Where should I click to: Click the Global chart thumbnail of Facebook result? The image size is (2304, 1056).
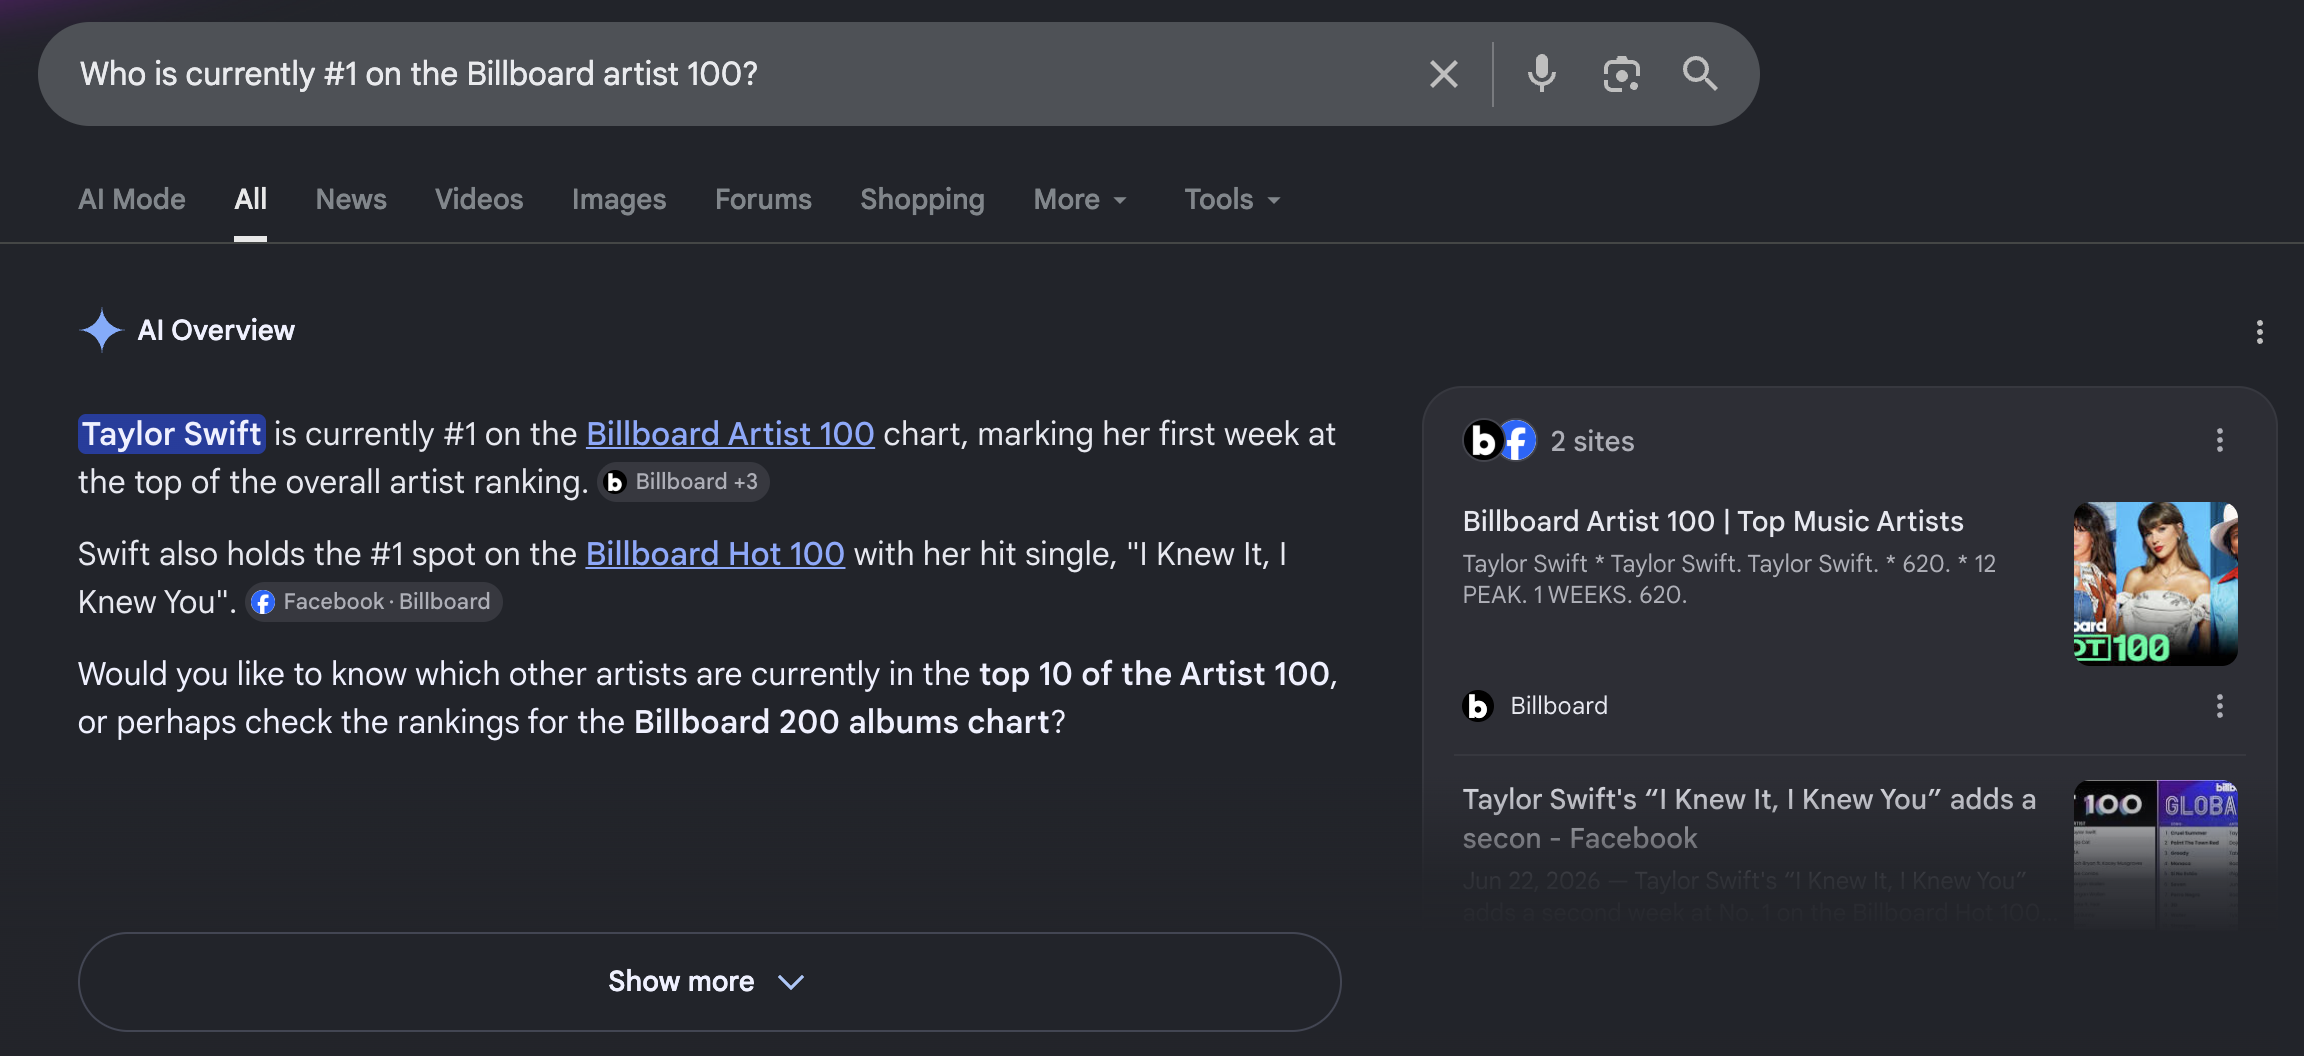pos(2156,855)
